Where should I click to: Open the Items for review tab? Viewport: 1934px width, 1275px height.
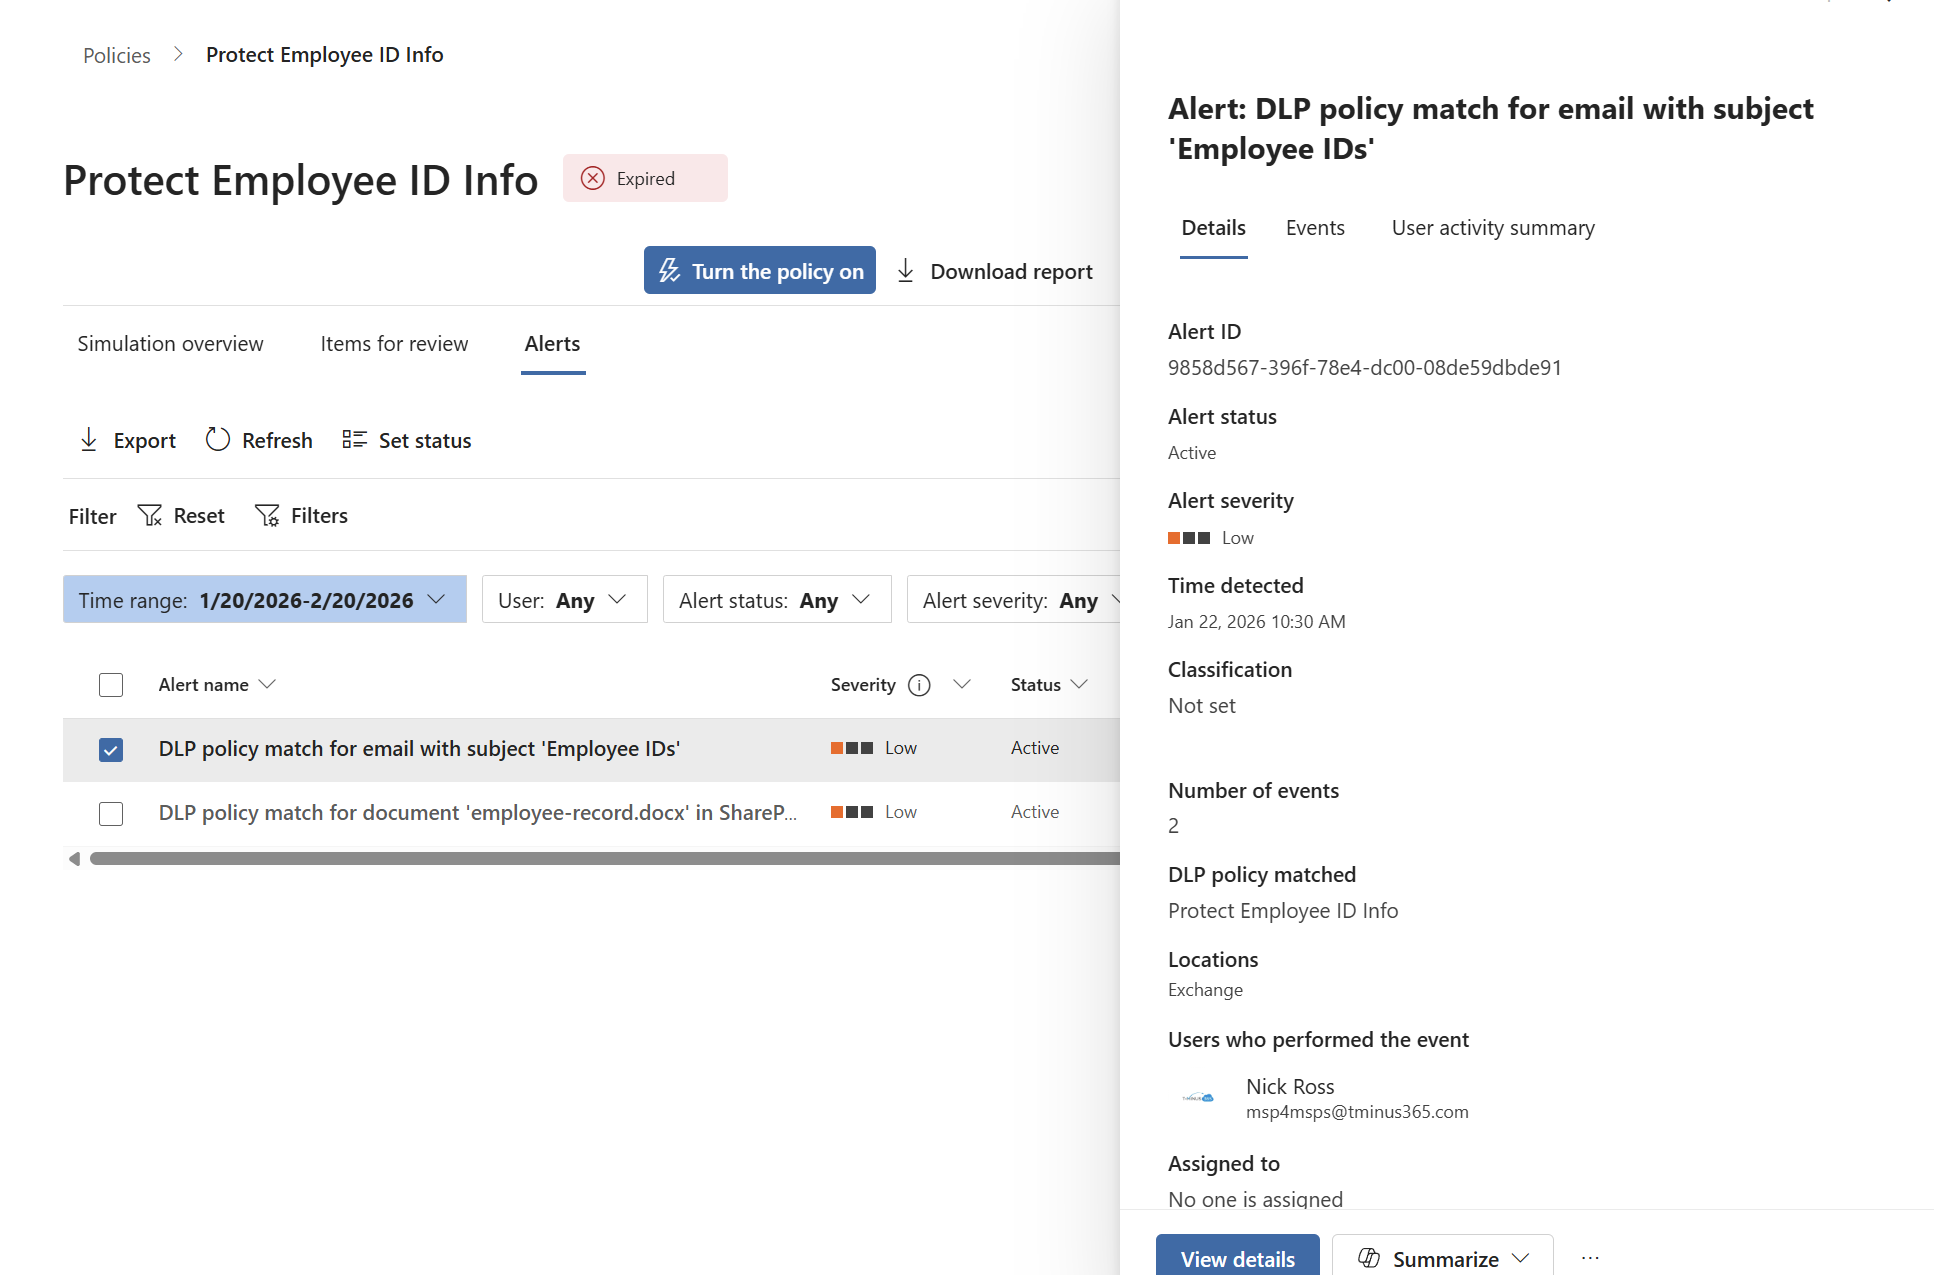coord(394,344)
